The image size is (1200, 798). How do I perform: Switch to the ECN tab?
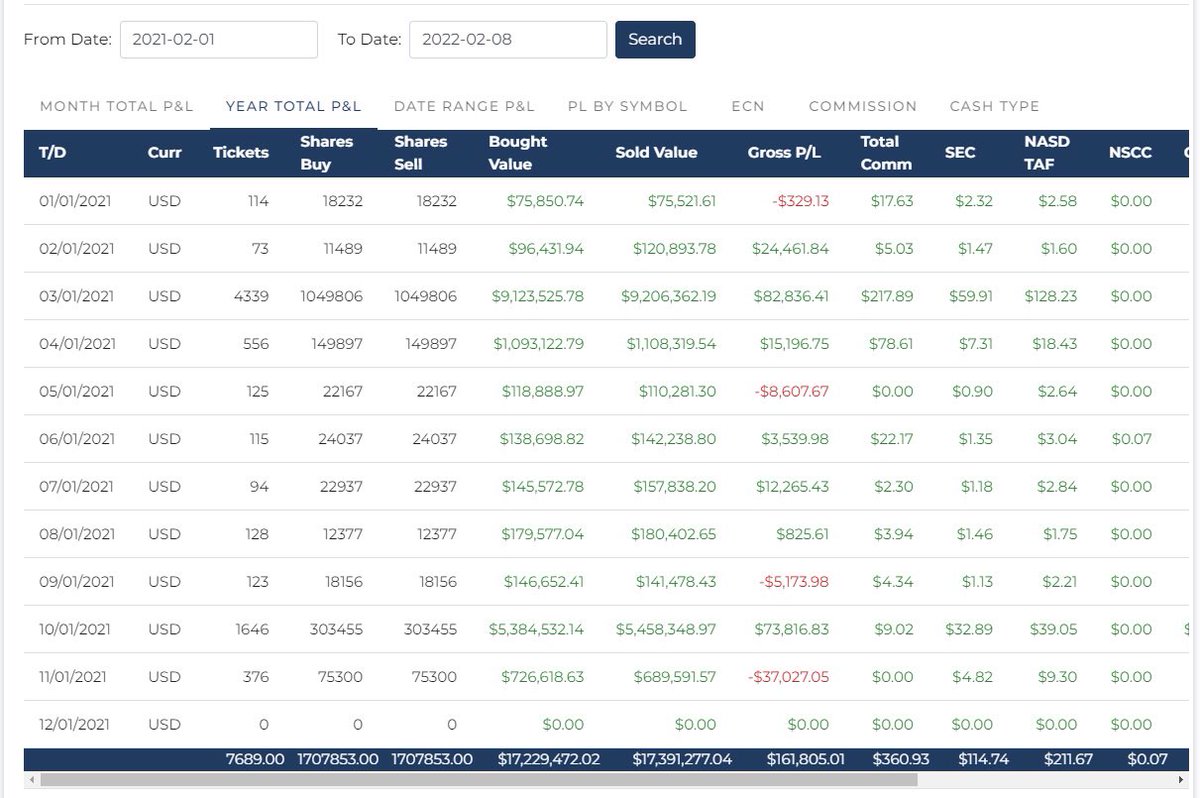coord(748,106)
